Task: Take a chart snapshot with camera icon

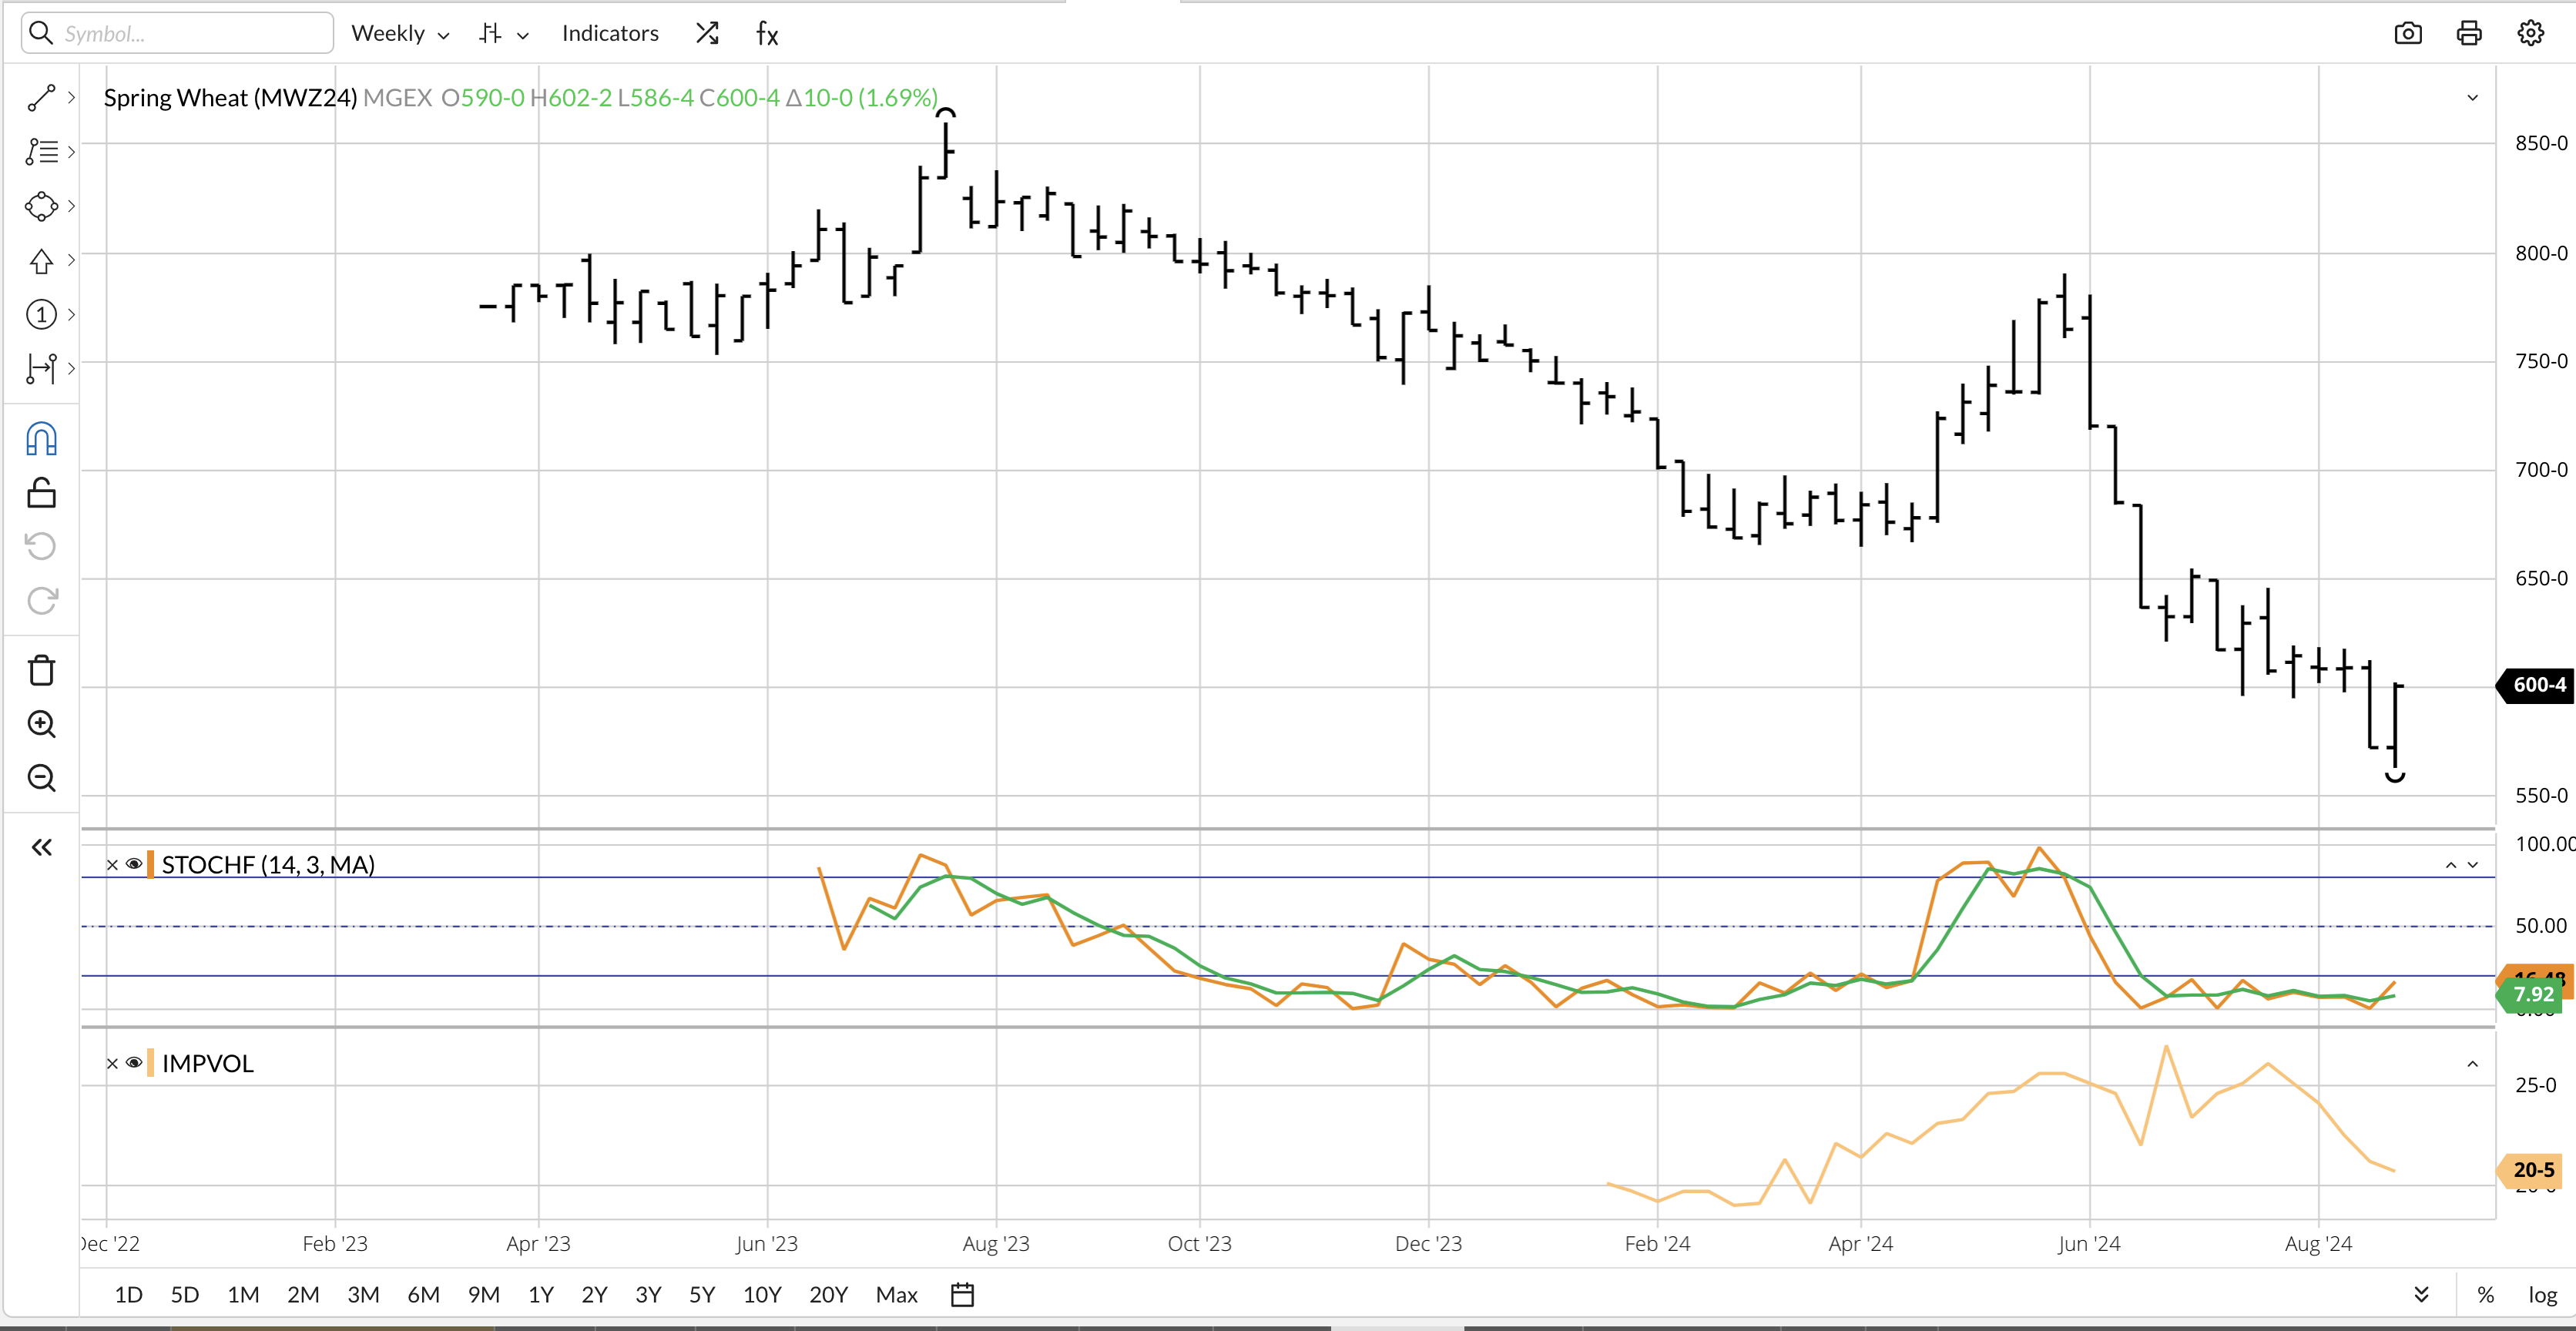Action: click(x=2408, y=34)
